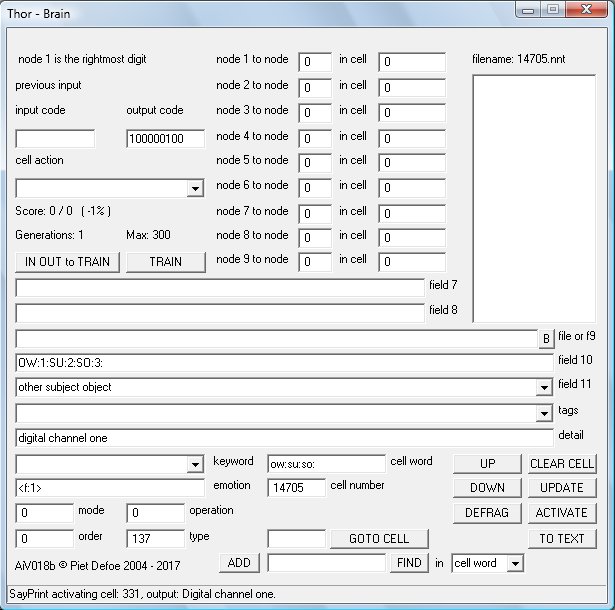Click the DOWN button
Screen dimensions: 615x610
[x=487, y=488]
